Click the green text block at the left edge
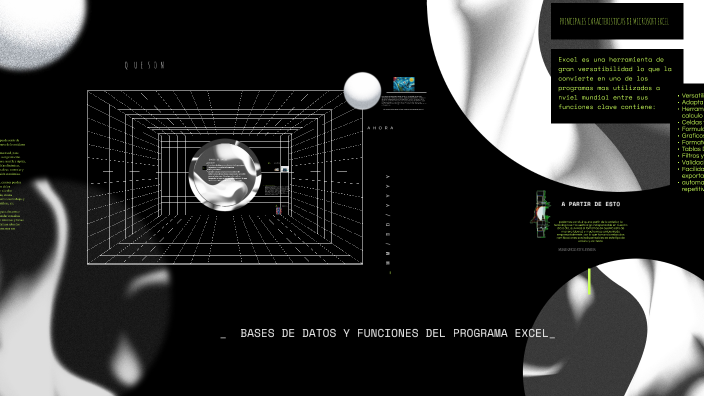Screen dimensions: 704x396 [13, 185]
